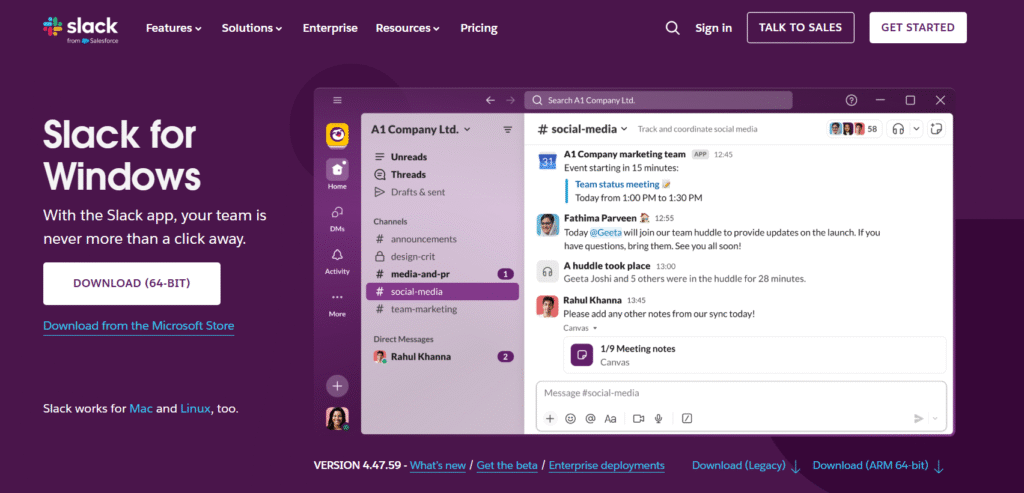
Task: Toggle the hamburger menu in the app title bar
Action: (337, 100)
